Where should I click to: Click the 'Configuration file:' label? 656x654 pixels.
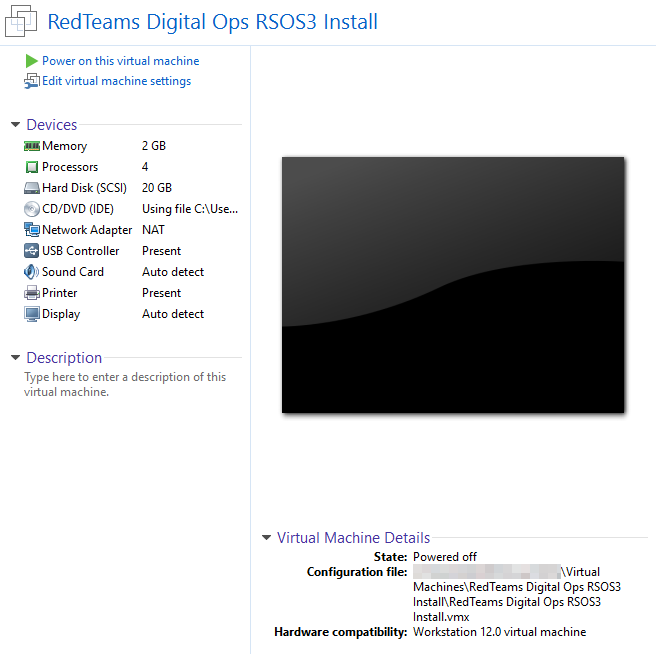[x=357, y=572]
